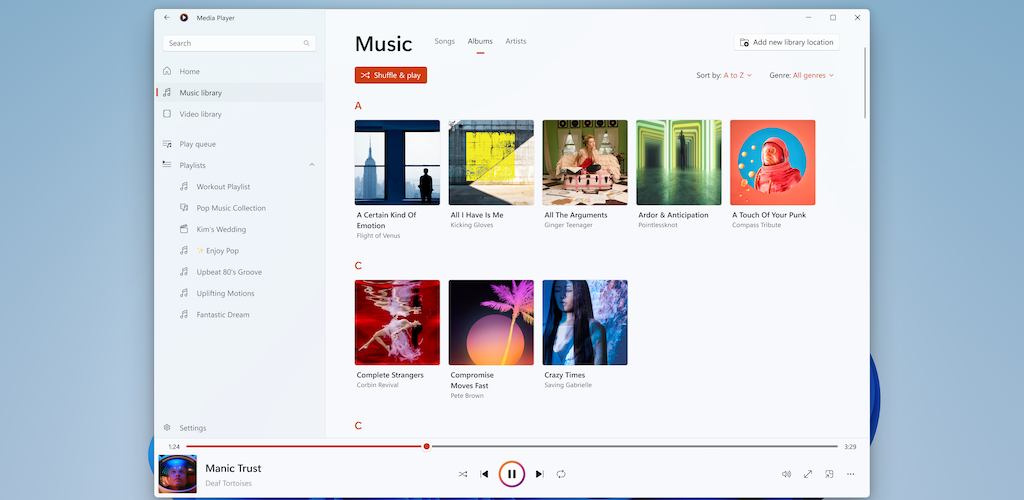Image resolution: width=1024 pixels, height=500 pixels.
Task: Pause the current song
Action: pyautogui.click(x=511, y=474)
